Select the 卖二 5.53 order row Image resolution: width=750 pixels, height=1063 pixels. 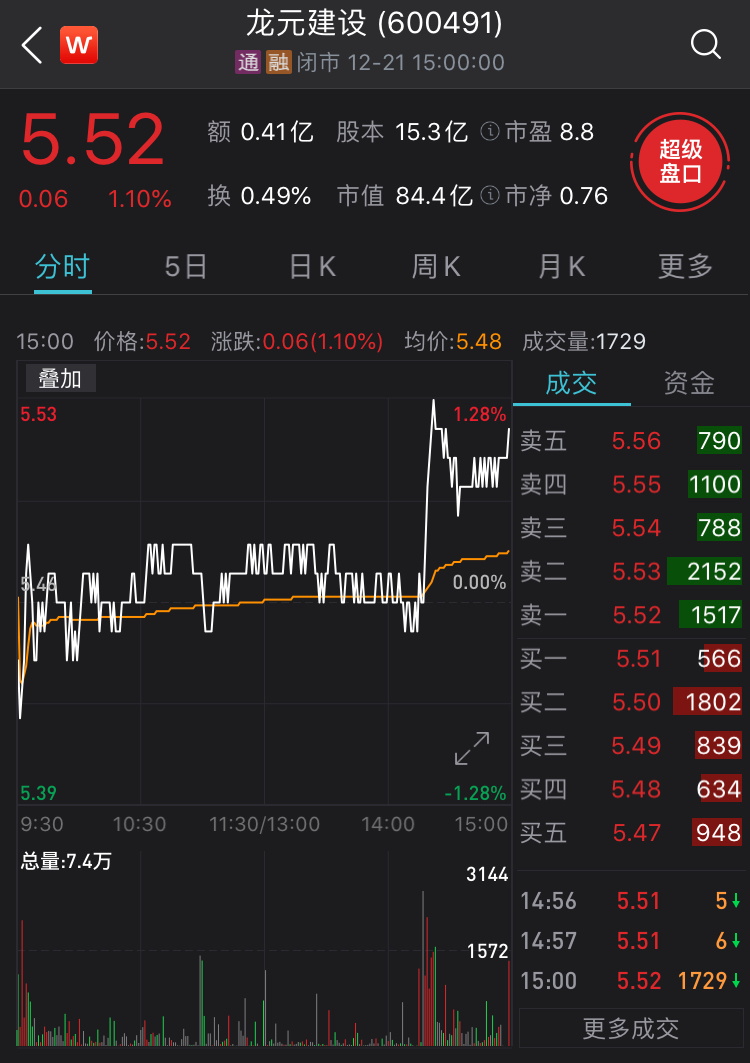[x=631, y=571]
